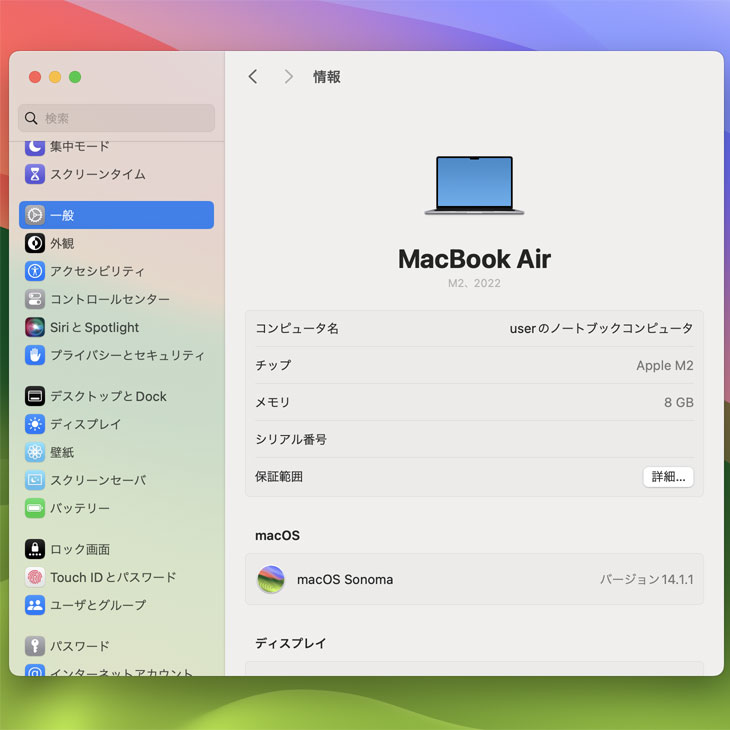
Task: Click the search magnifier icon
Action: pyautogui.click(x=31, y=118)
